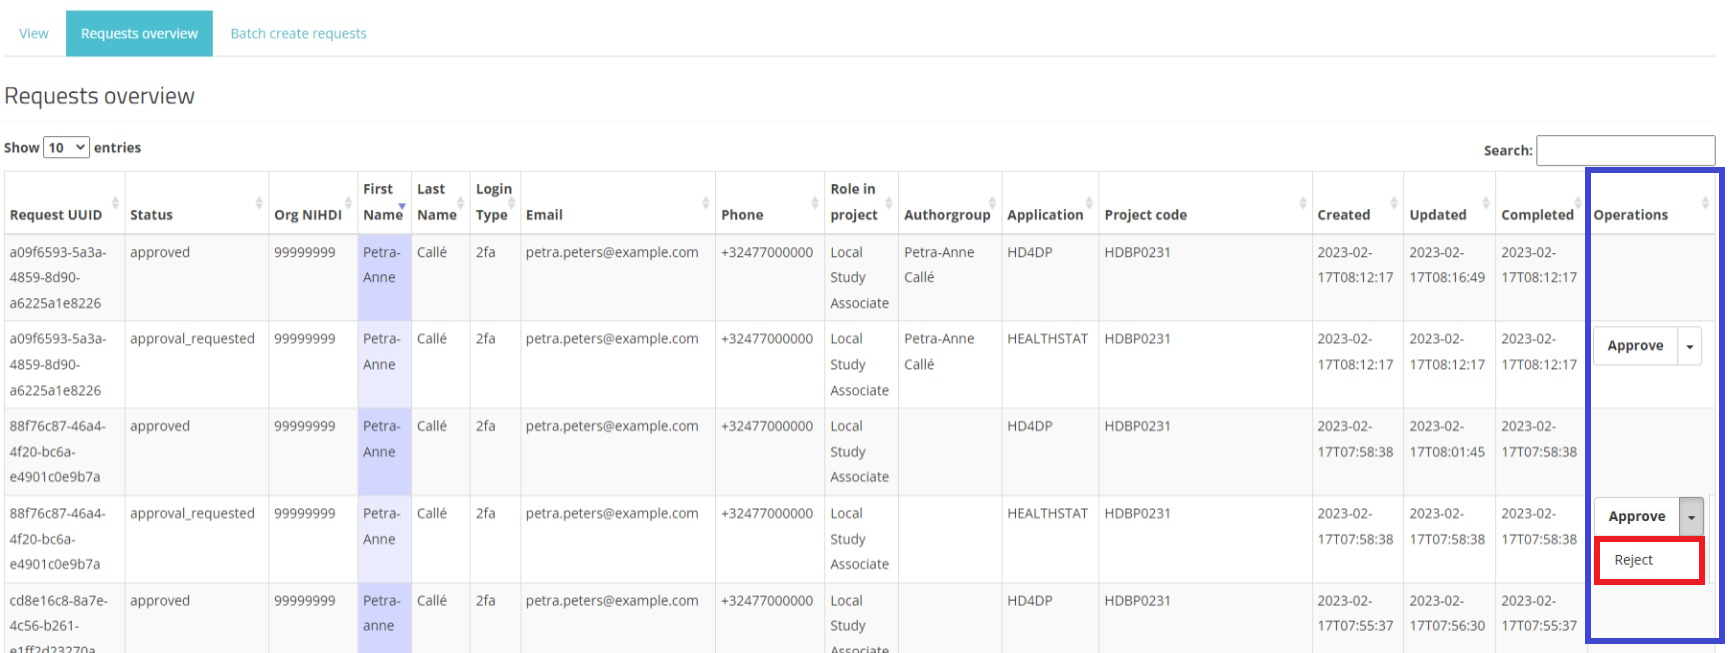Sort by the Updated column header
The width and height of the screenshot is (1731, 653).
pos(1437,215)
